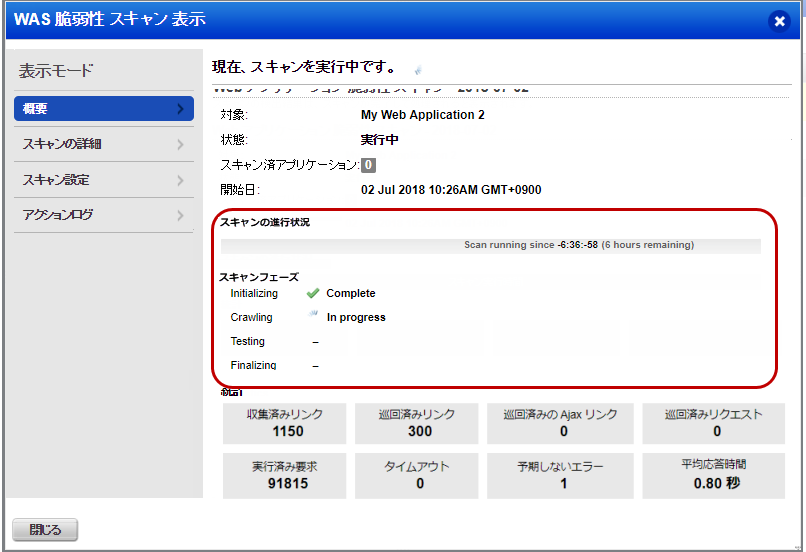The height and width of the screenshot is (552, 806).
Task: Click the scanned applications count badge
Action: coord(368,165)
